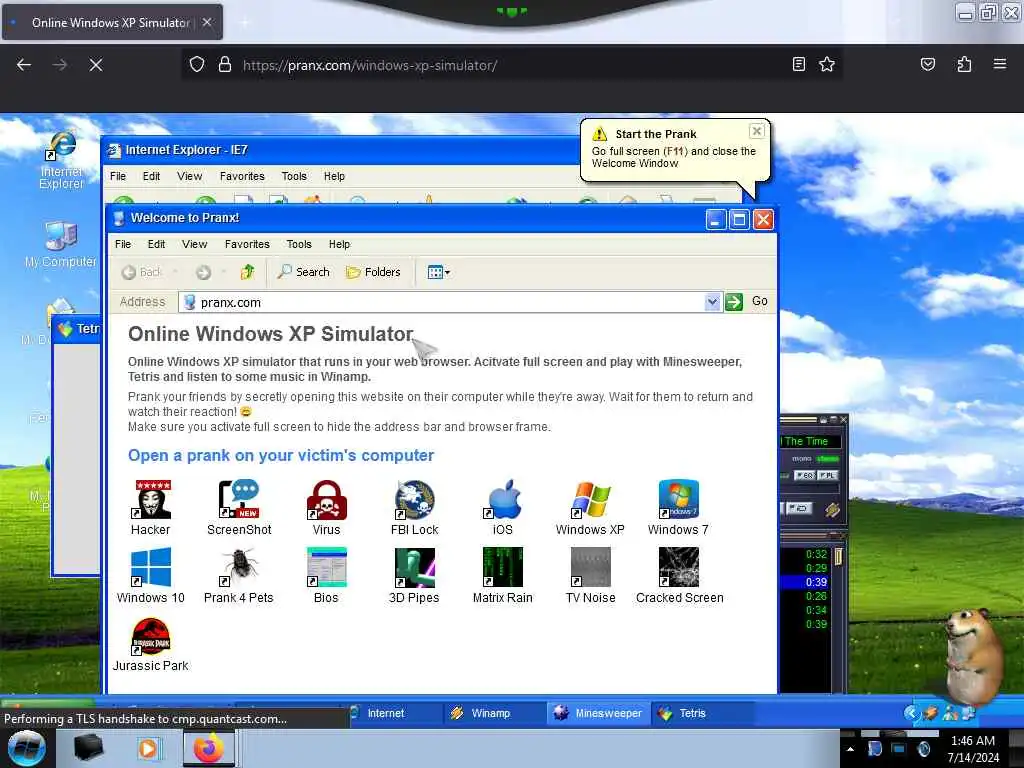The width and height of the screenshot is (1024, 768).
Task: Open File menu in Internet Explorer IE7 window
Action: pyautogui.click(x=118, y=176)
